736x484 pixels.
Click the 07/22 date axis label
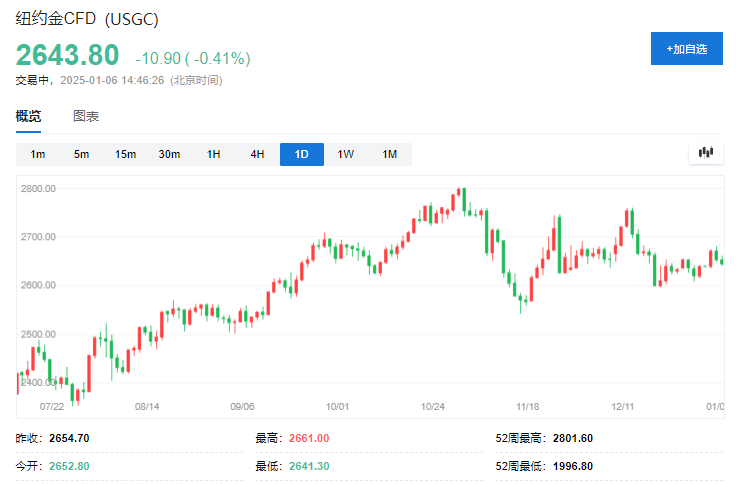coord(52,407)
